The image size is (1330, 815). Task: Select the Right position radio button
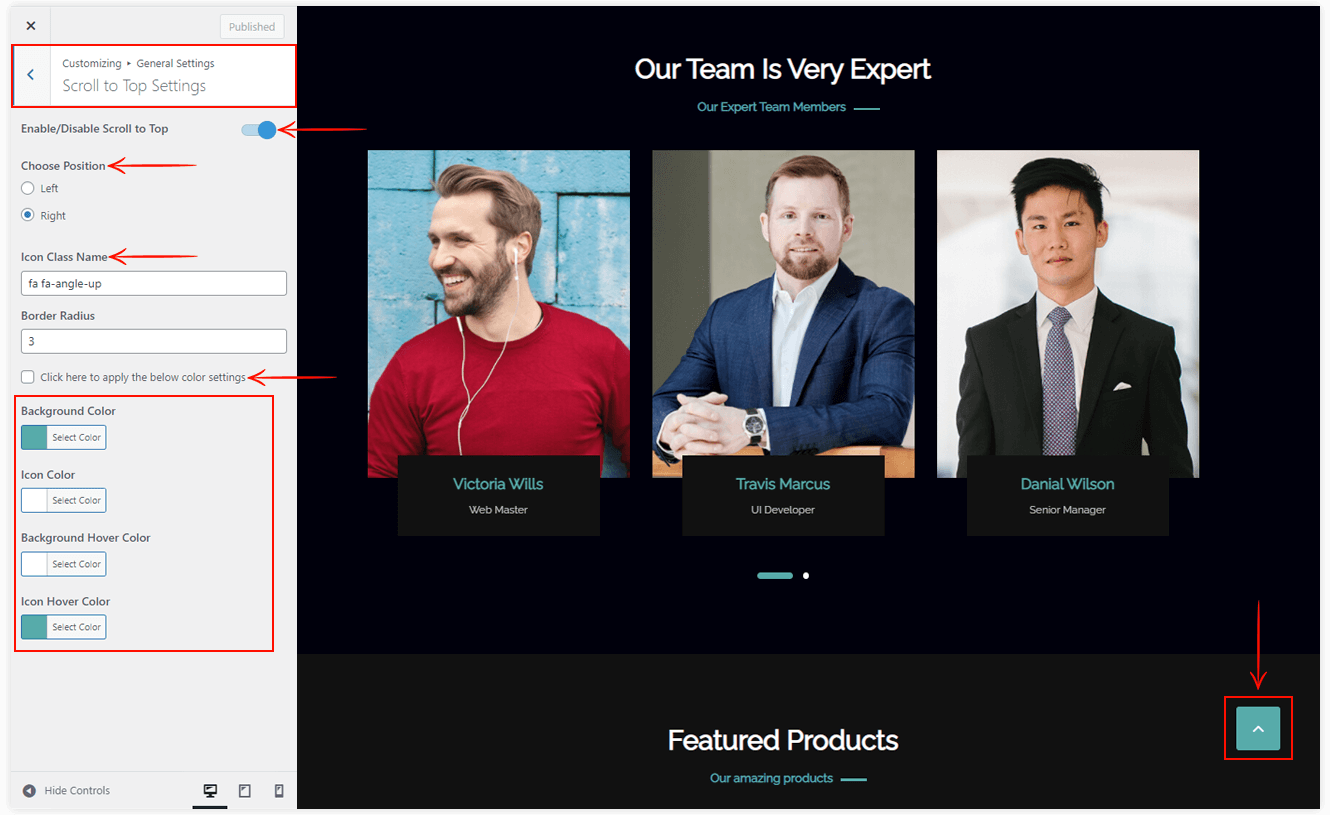(x=28, y=215)
